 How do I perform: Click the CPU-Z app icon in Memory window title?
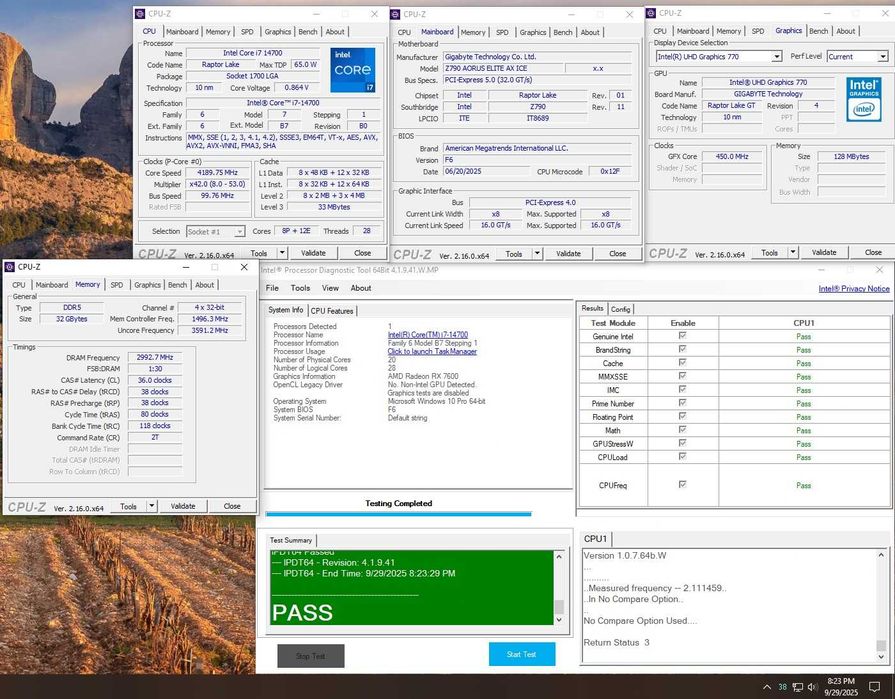click(9, 267)
